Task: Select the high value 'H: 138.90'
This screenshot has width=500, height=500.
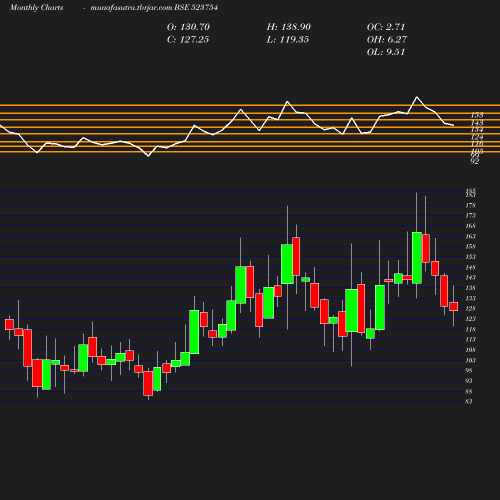Action: click(x=288, y=27)
